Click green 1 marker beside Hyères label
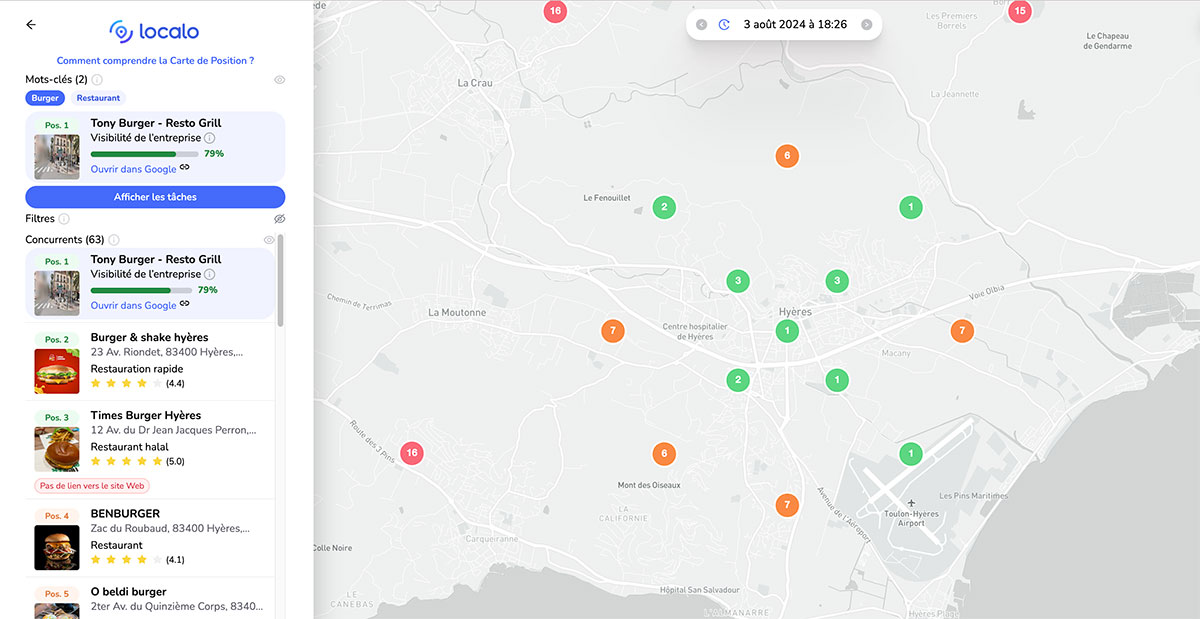The width and height of the screenshot is (1200, 619). click(787, 331)
